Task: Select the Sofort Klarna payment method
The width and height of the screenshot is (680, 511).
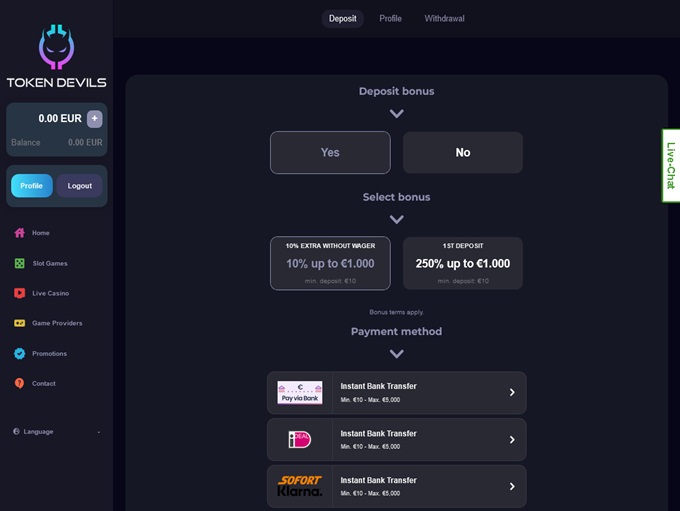Action: tap(396, 486)
